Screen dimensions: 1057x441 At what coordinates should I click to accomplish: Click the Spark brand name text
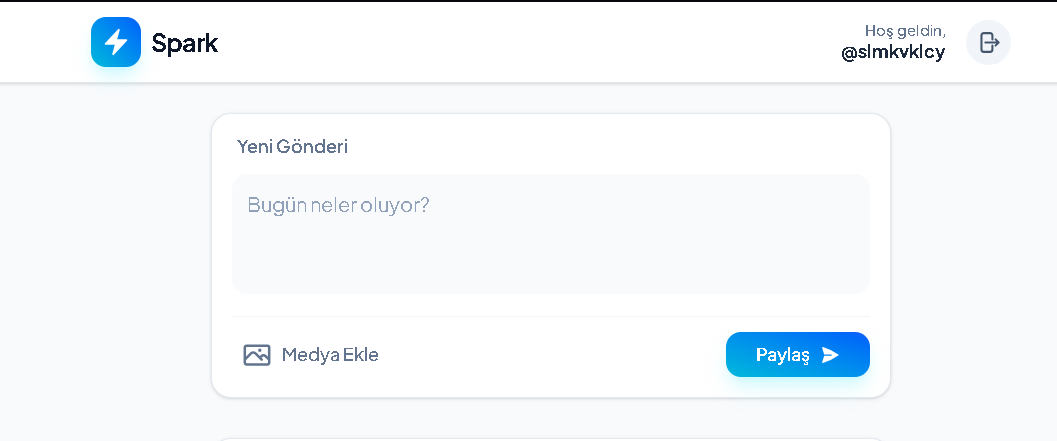[x=185, y=43]
